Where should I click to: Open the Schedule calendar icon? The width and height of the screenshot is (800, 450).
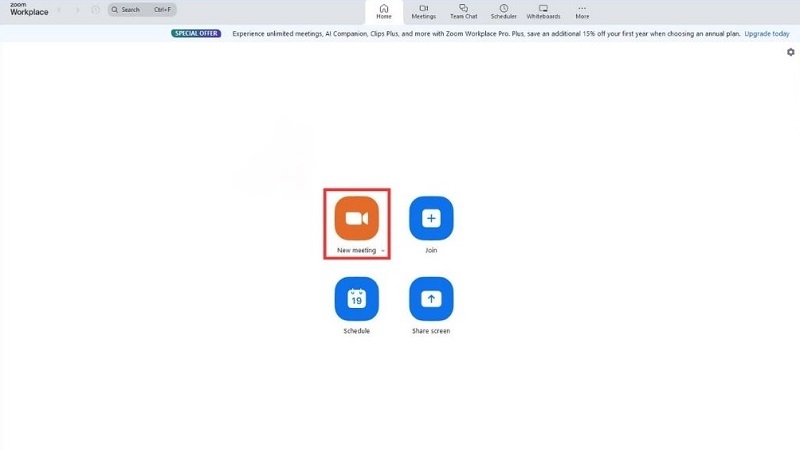[x=356, y=298]
